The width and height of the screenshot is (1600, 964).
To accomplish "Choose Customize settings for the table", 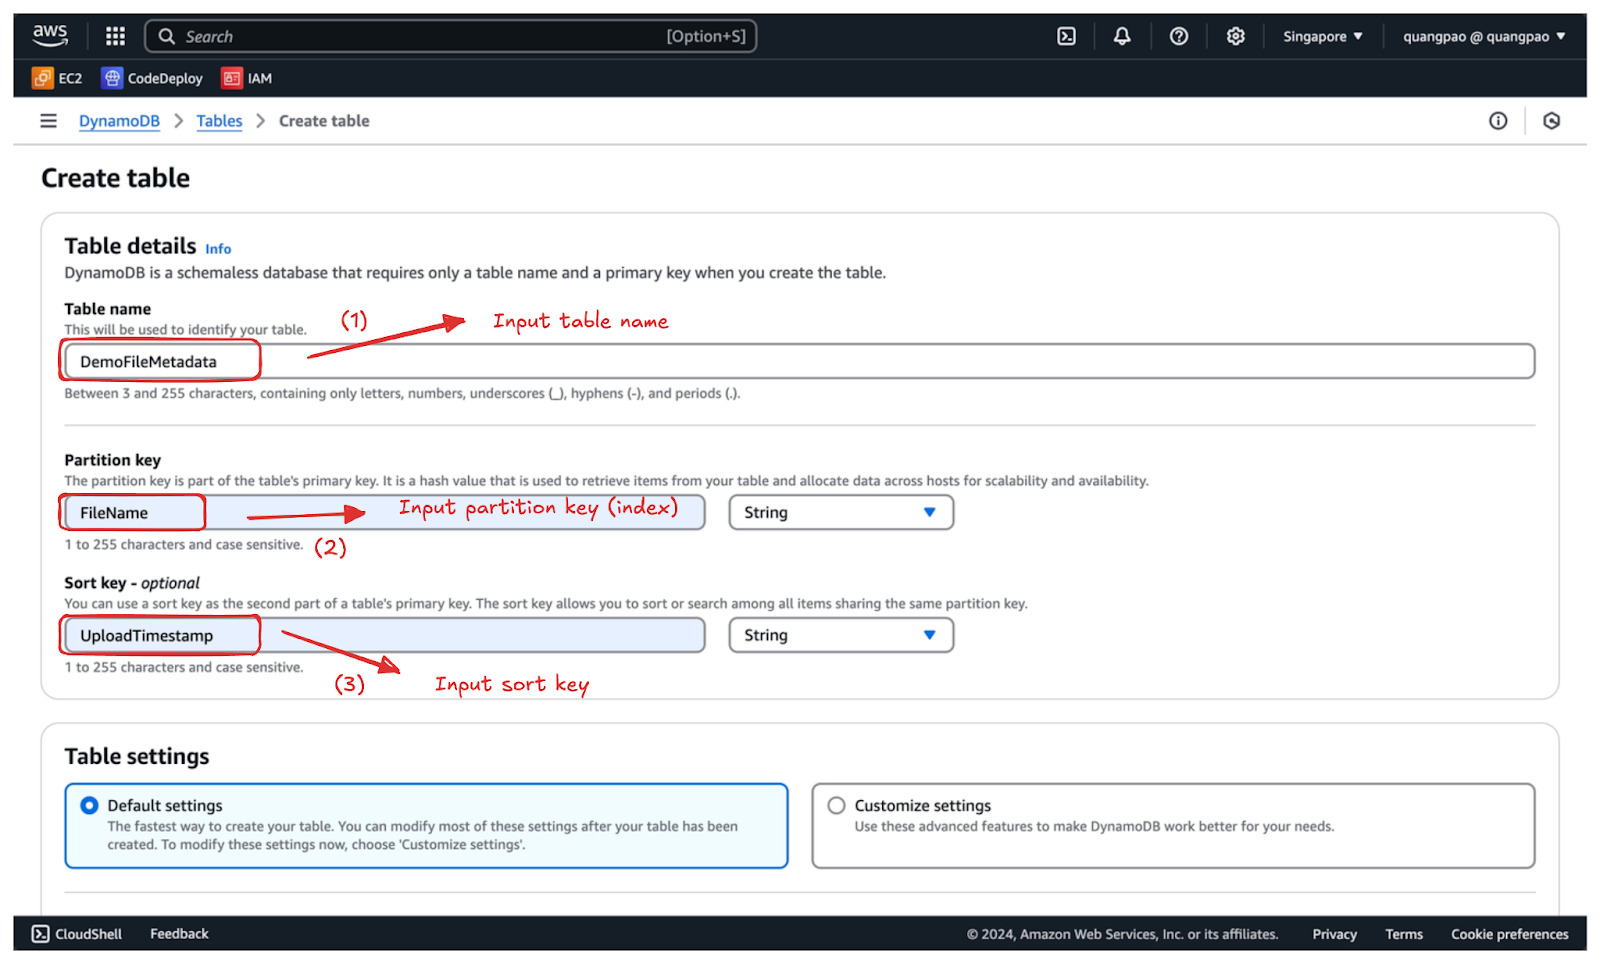I will pos(921,805).
